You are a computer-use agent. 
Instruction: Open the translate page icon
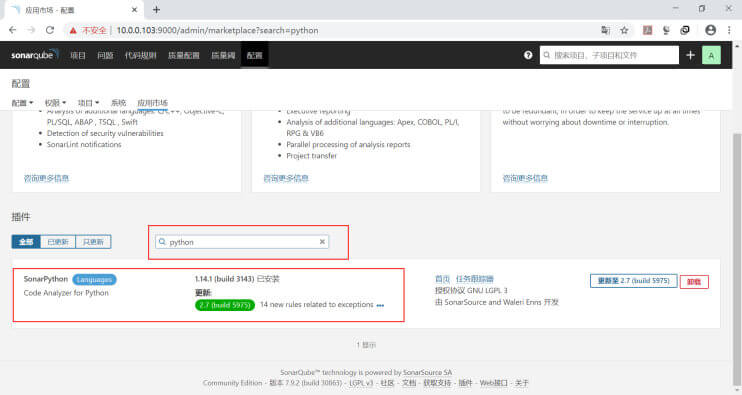(x=605, y=30)
